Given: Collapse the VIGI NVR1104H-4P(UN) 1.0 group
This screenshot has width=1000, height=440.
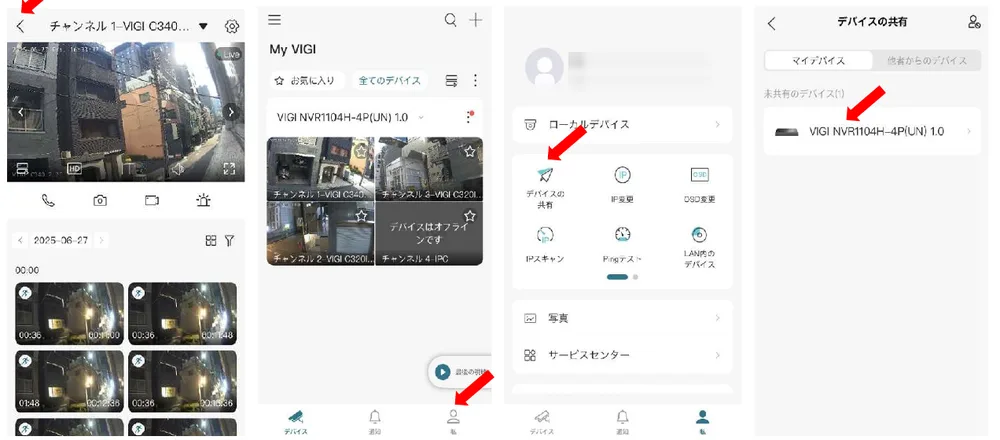Looking at the screenshot, I should [x=420, y=117].
